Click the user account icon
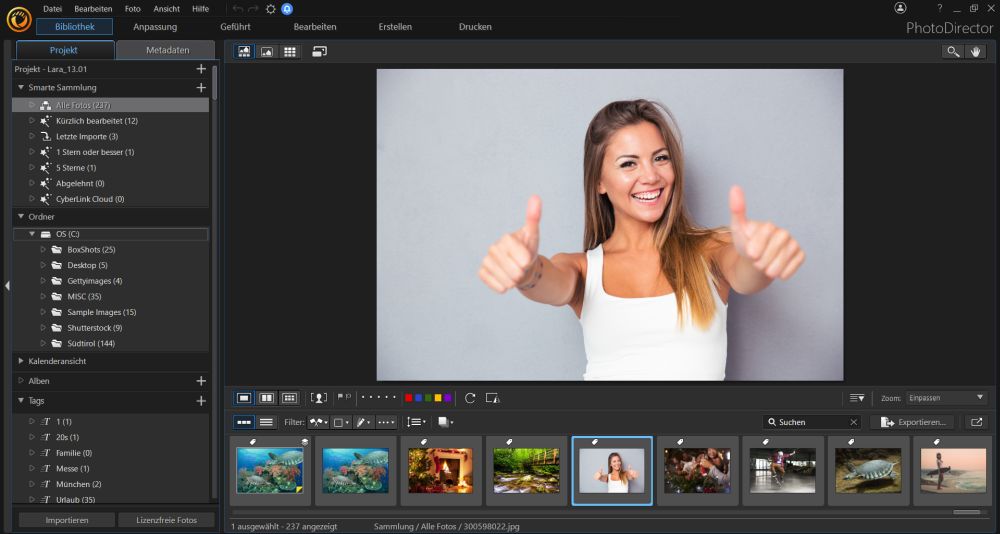Screen dimensions: 1000x534 (x=900, y=8)
